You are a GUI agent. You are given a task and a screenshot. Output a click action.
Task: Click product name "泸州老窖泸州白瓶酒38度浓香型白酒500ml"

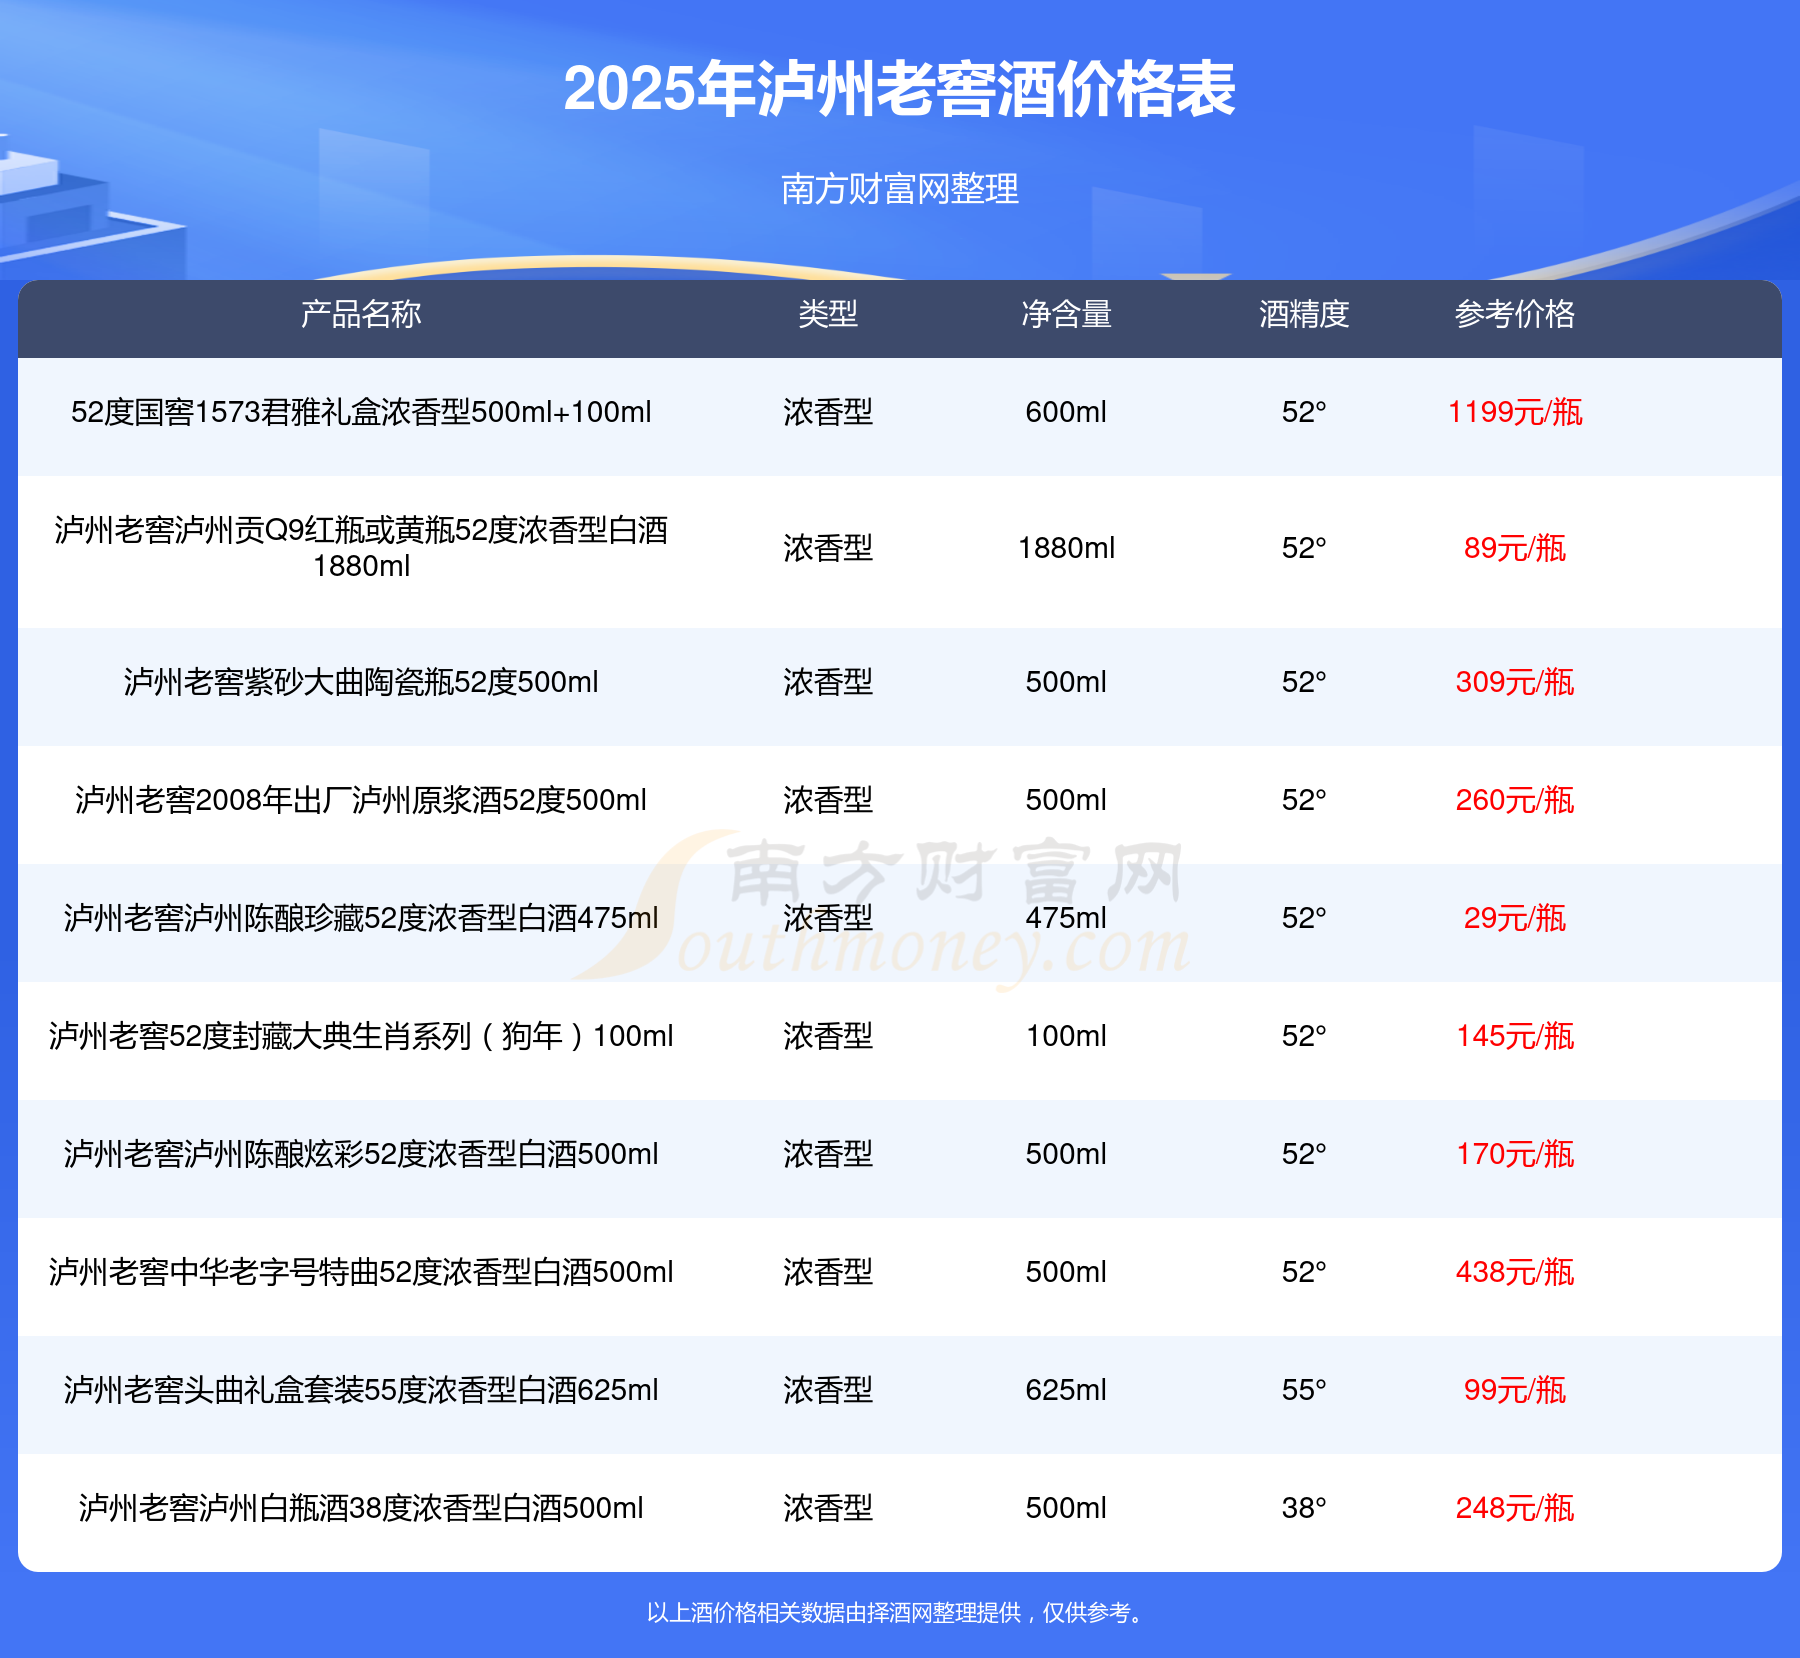361,1508
